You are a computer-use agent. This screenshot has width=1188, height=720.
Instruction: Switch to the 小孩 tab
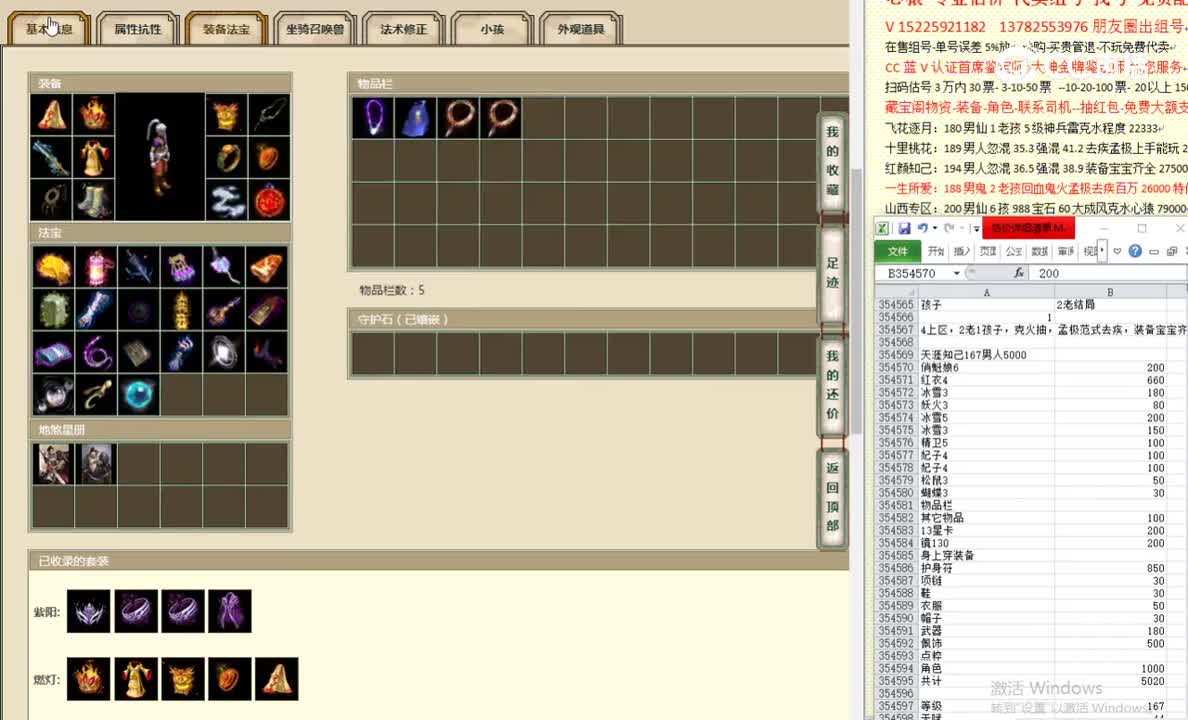[x=491, y=29]
